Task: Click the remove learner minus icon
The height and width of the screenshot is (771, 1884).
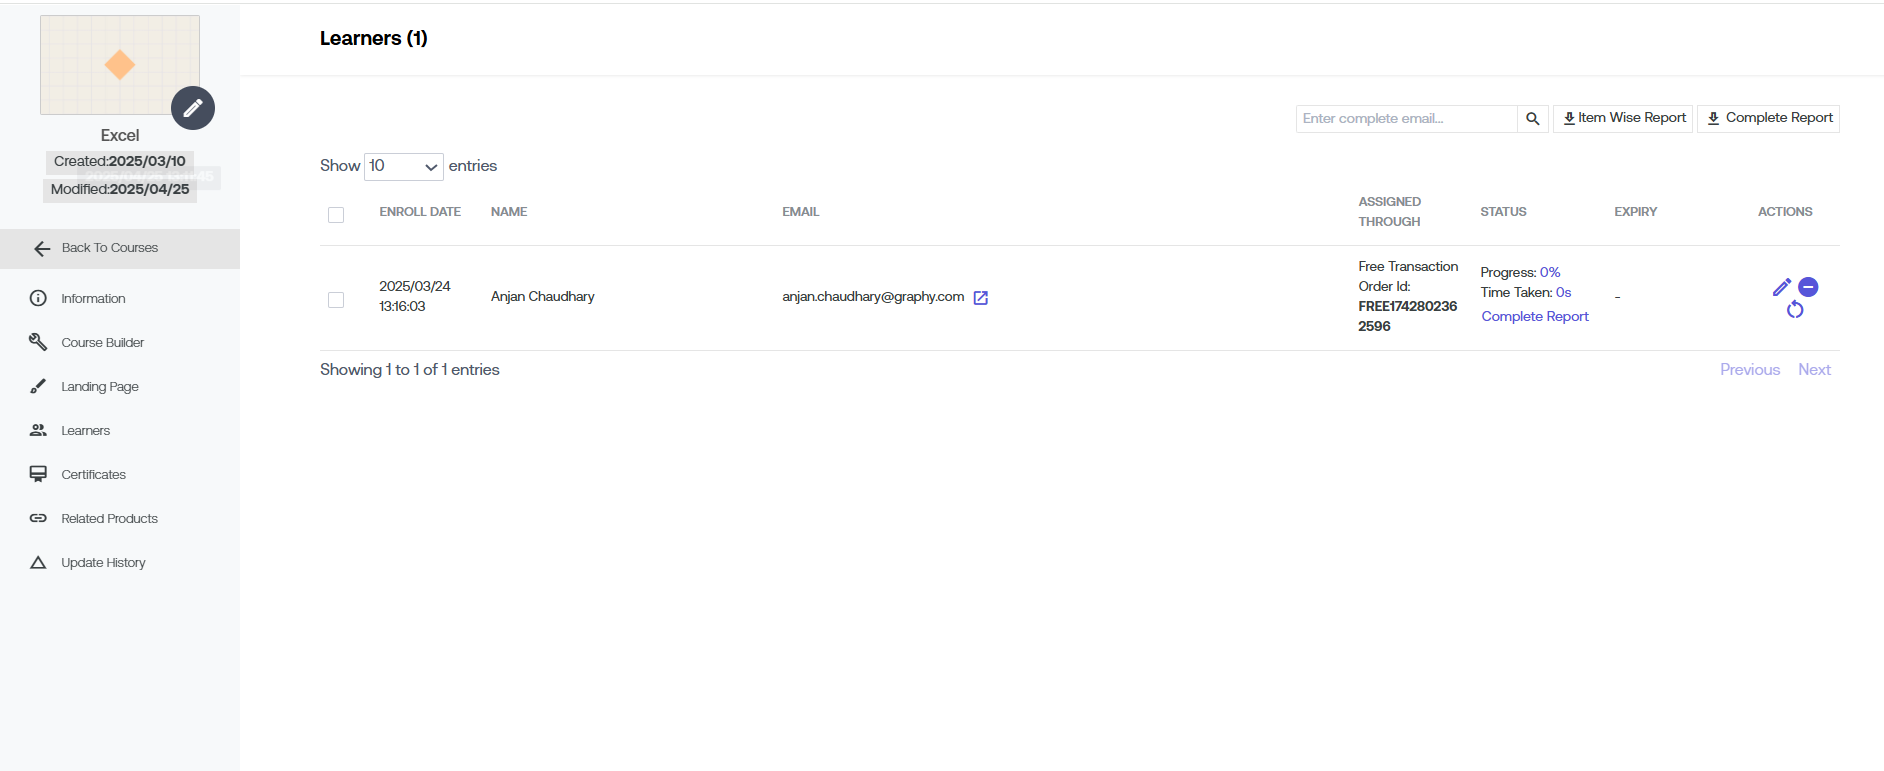Action: point(1808,287)
